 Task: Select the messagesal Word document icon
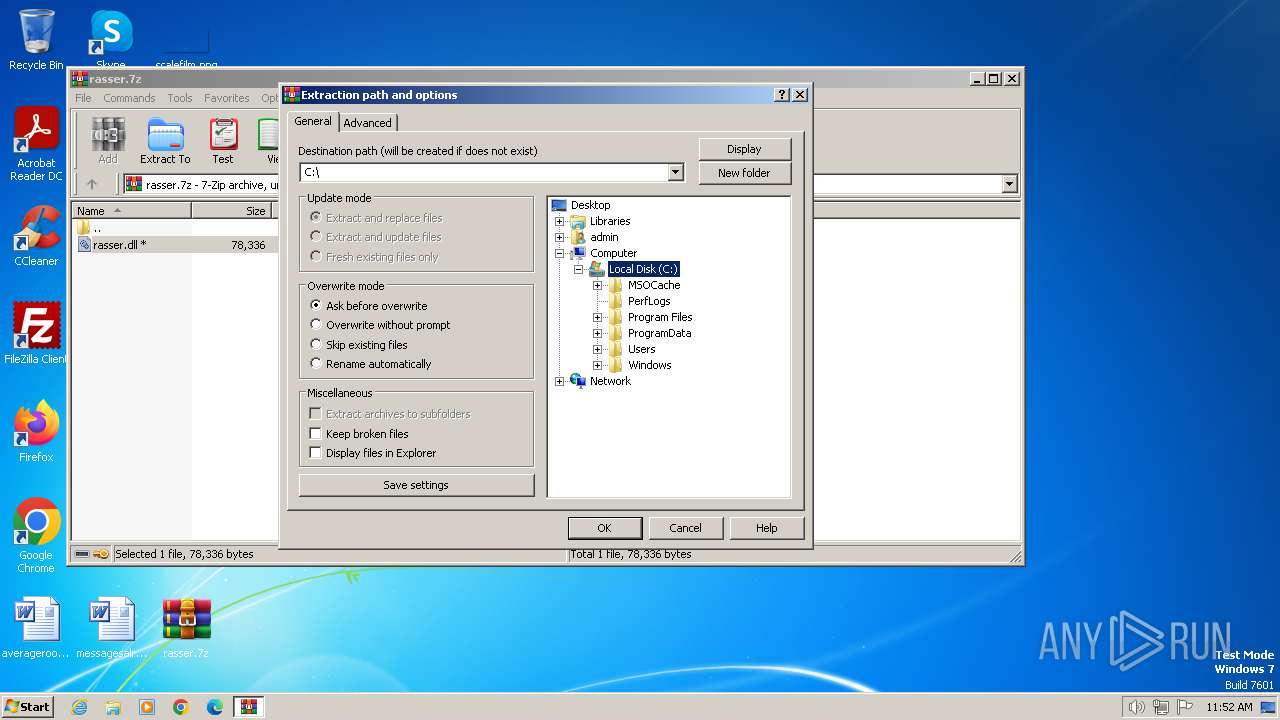click(111, 628)
